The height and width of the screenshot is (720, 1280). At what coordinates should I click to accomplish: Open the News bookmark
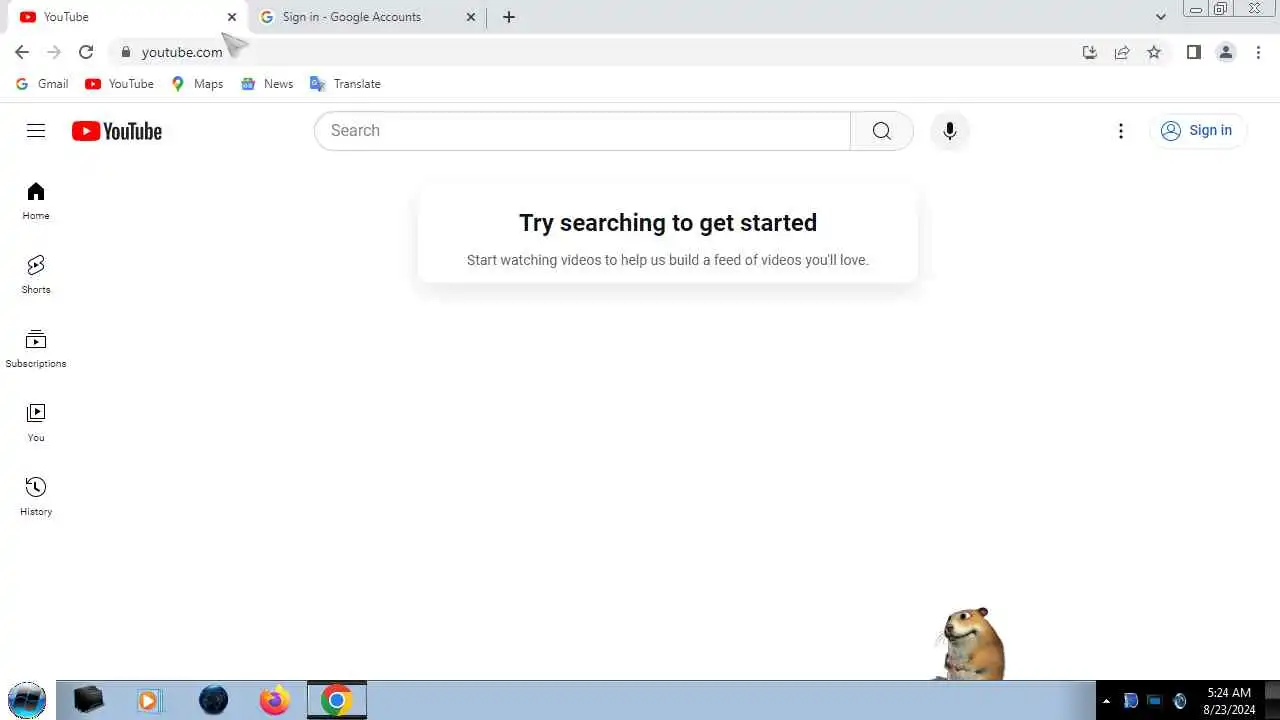(267, 84)
